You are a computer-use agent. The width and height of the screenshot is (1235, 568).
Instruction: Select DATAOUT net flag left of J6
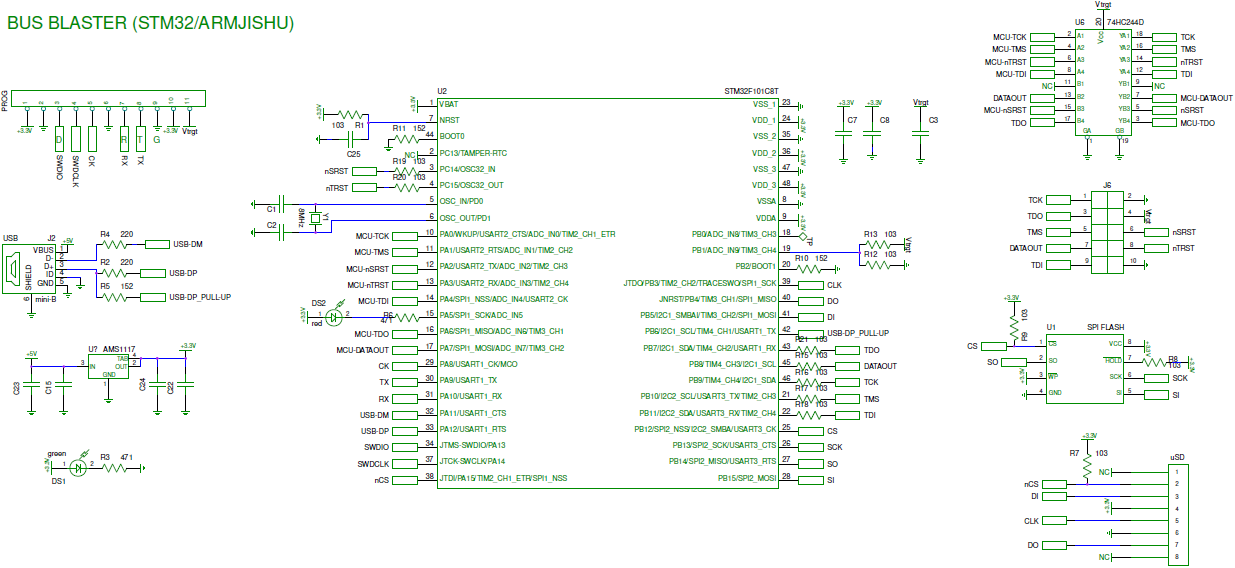click(x=1058, y=247)
